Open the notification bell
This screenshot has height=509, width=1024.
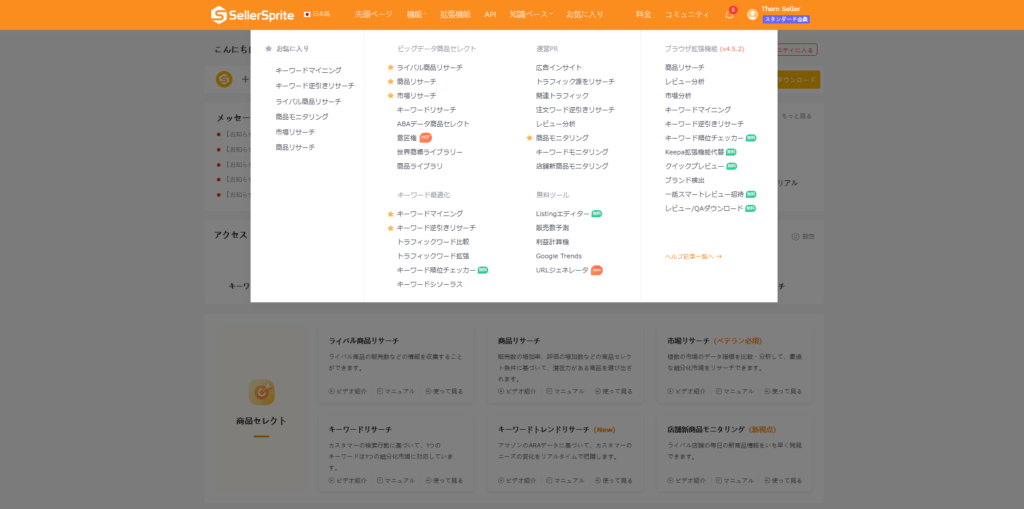[x=729, y=15]
